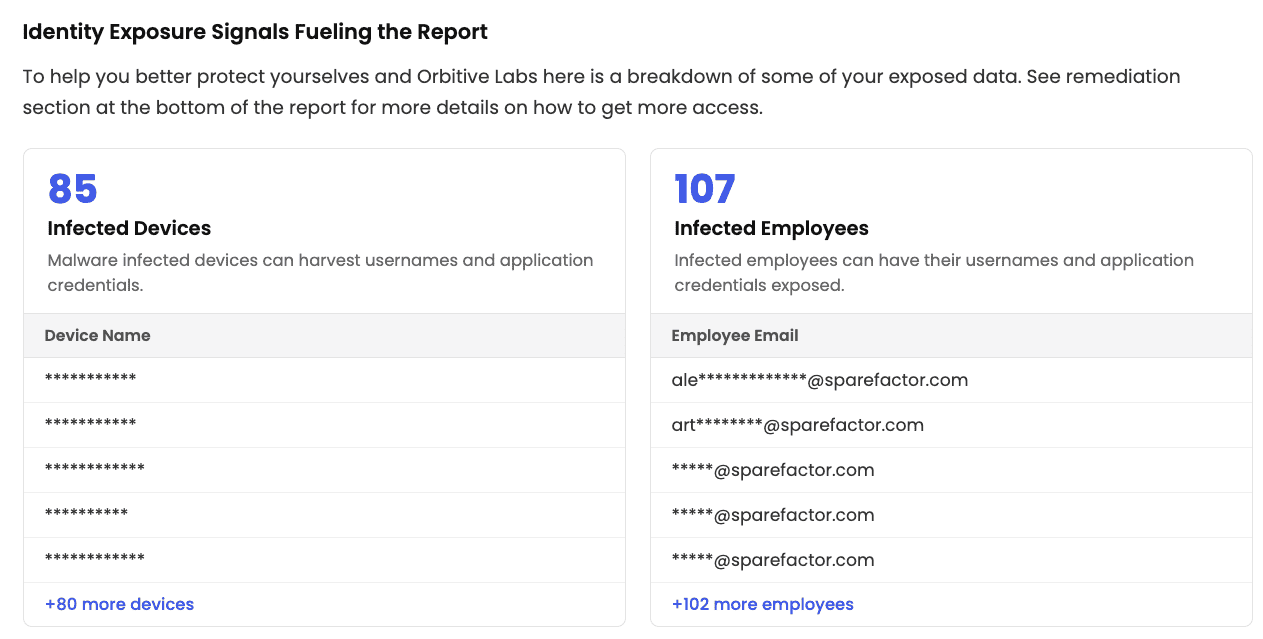Click the third masked device name row
1263x639 pixels.
tap(94, 470)
